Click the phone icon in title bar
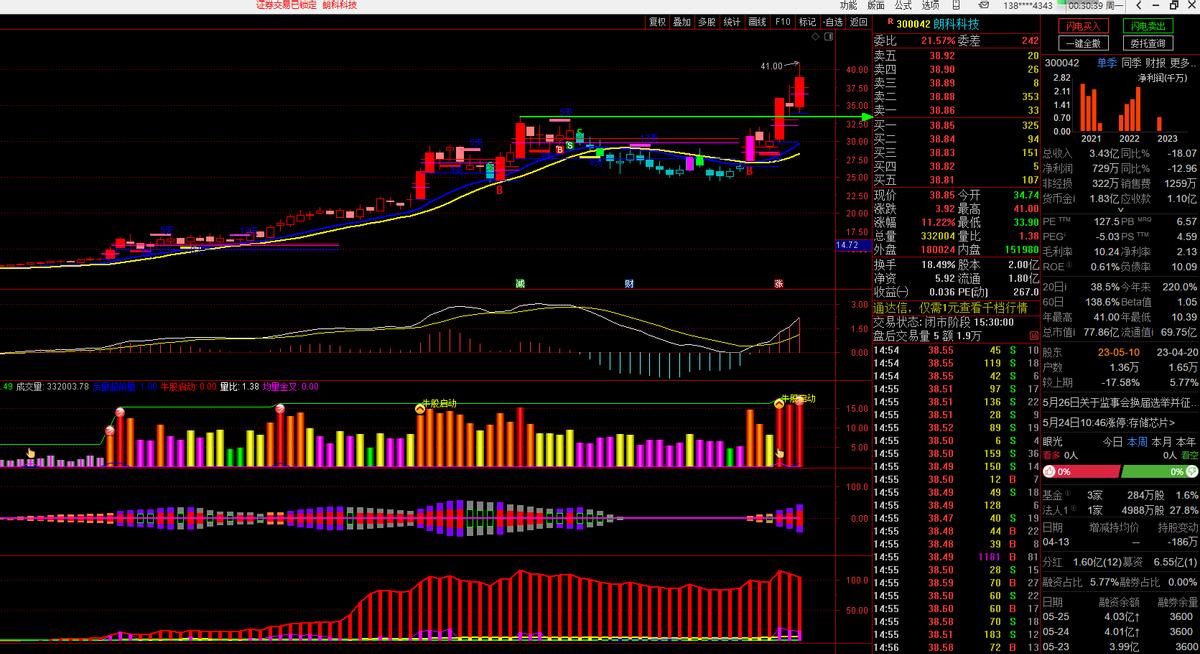This screenshot has height=654, width=1200. coord(955,5)
